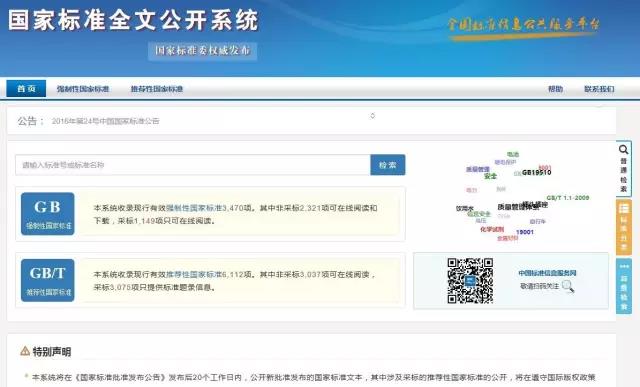Click the 公告 label
Viewport: 640px width, 387px height.
[x=31, y=121]
